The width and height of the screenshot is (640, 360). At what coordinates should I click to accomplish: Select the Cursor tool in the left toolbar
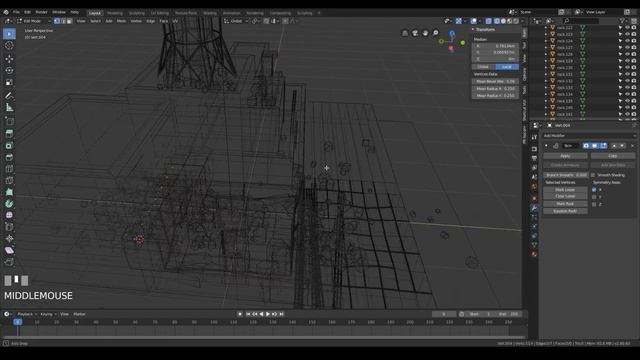pos(9,46)
